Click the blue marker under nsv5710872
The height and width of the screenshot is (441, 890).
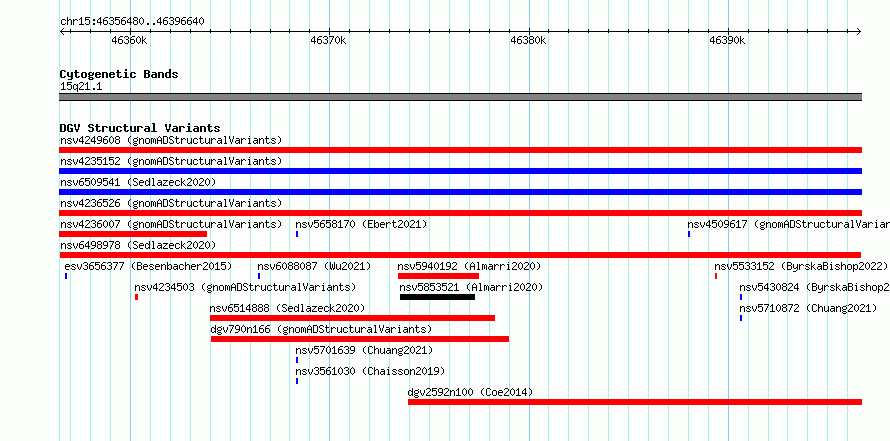click(741, 318)
